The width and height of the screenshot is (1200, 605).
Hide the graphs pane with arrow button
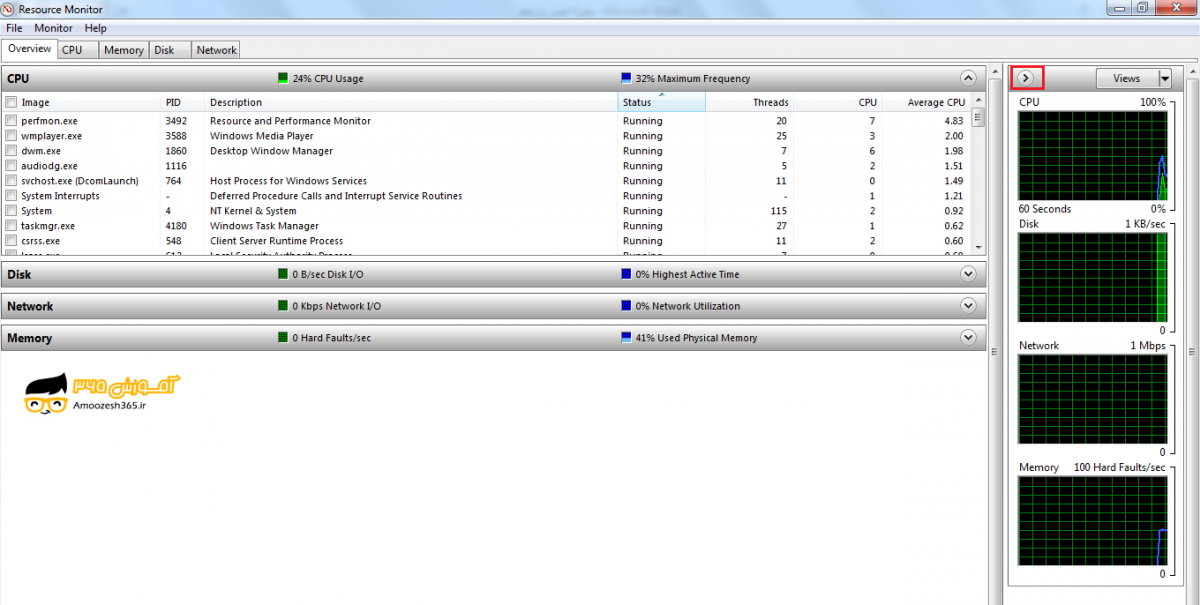pos(1026,78)
